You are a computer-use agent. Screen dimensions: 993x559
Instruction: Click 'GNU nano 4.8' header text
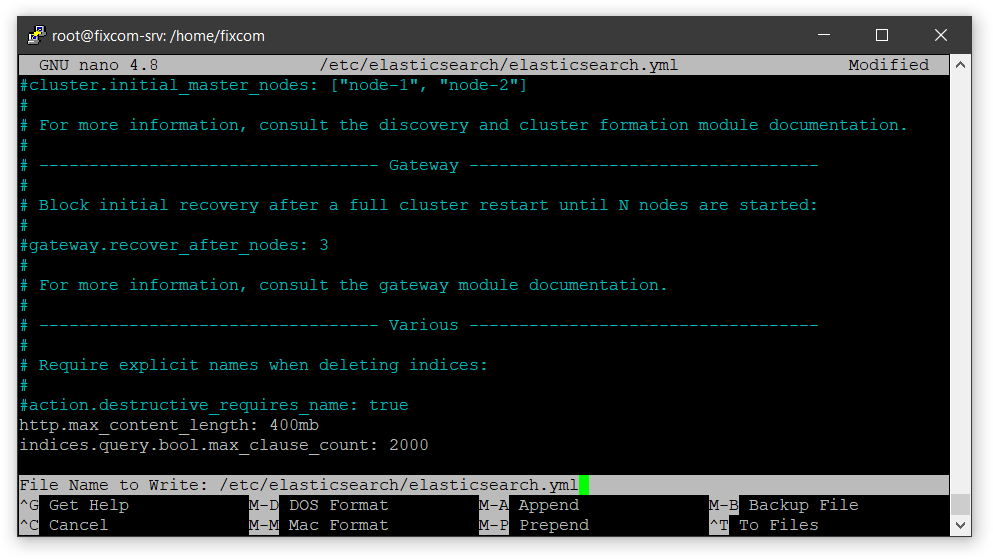click(x=99, y=65)
